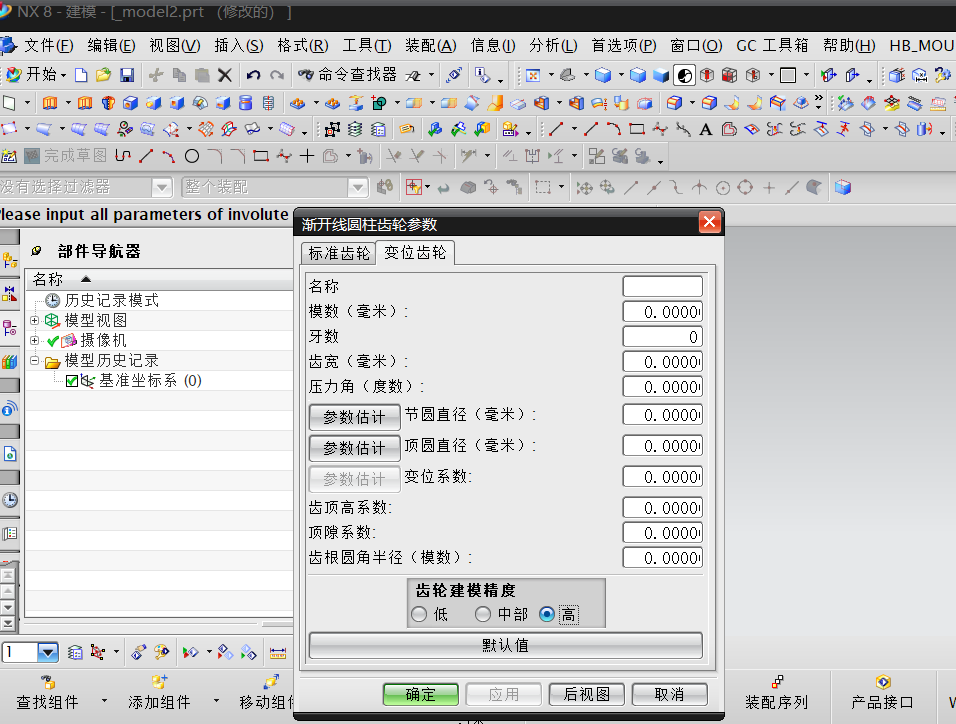Save the part with the floppy icon

[x=127, y=75]
